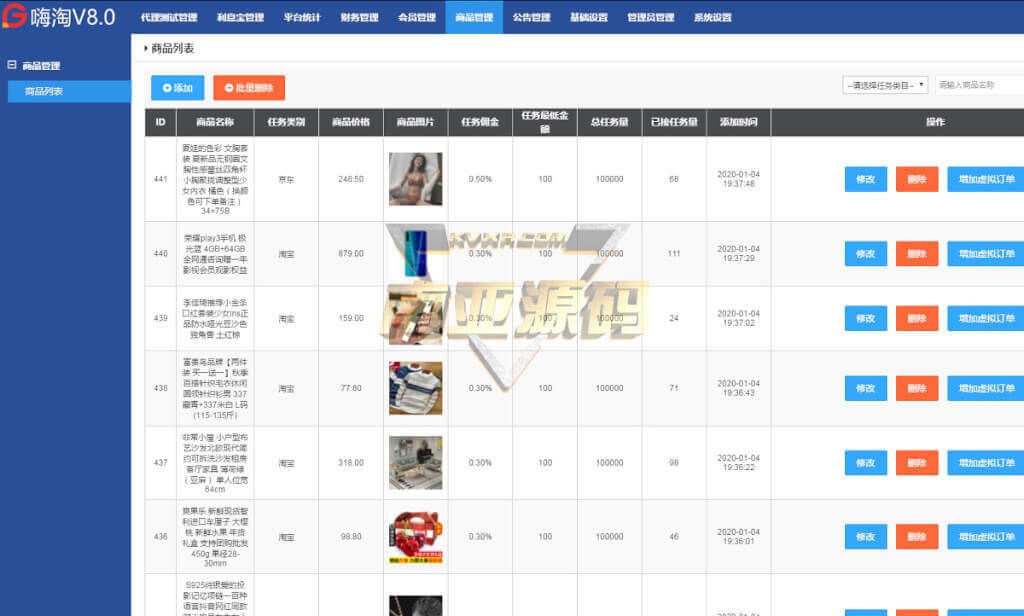The height and width of the screenshot is (616, 1024).
Task: Click the 嗨淘 logo icon
Action: [15, 17]
